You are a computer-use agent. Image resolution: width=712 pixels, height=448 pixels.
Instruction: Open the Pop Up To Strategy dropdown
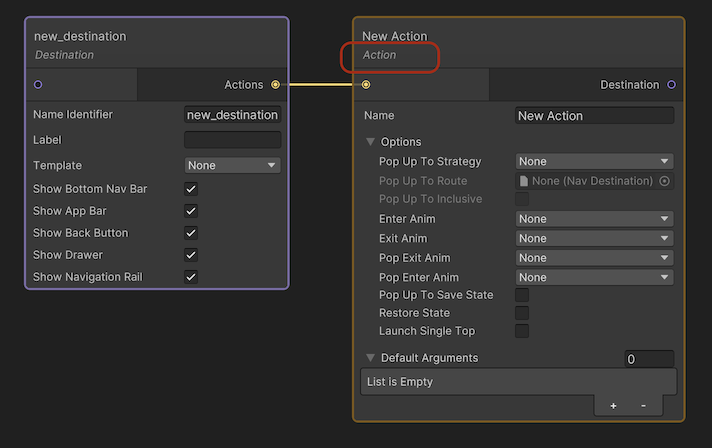(x=594, y=161)
